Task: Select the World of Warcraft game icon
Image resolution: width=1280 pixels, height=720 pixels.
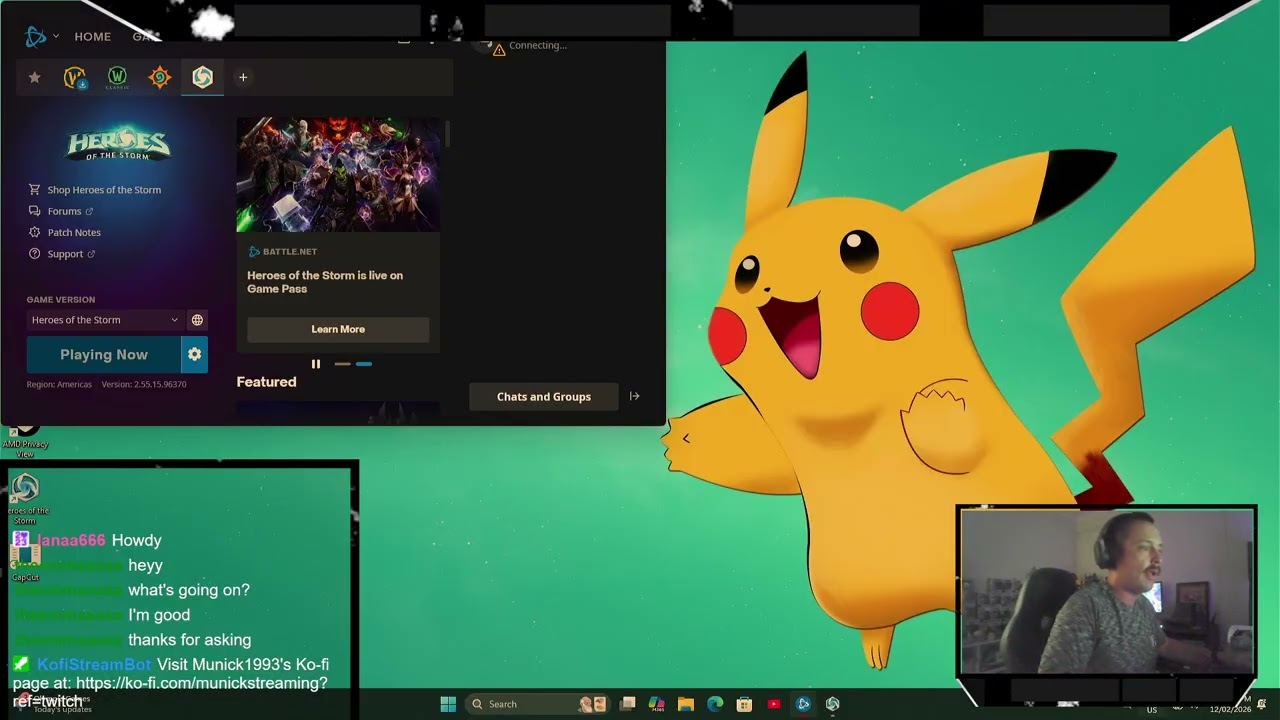Action: tap(75, 77)
